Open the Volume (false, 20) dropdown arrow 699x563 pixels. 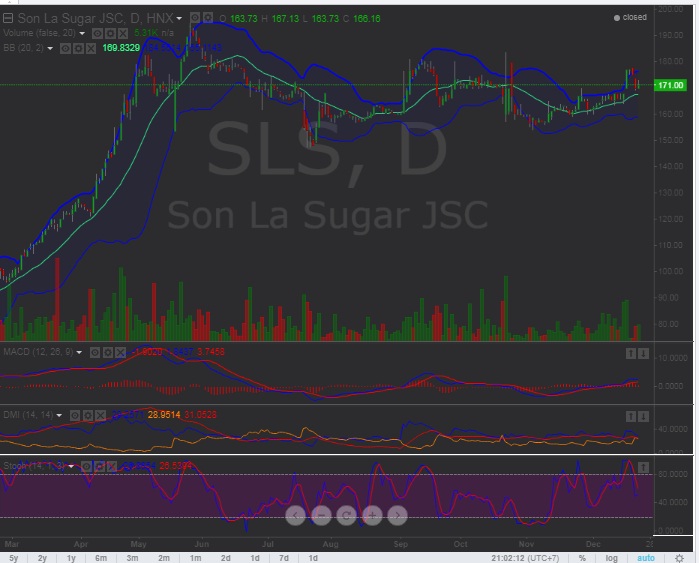tap(82, 33)
